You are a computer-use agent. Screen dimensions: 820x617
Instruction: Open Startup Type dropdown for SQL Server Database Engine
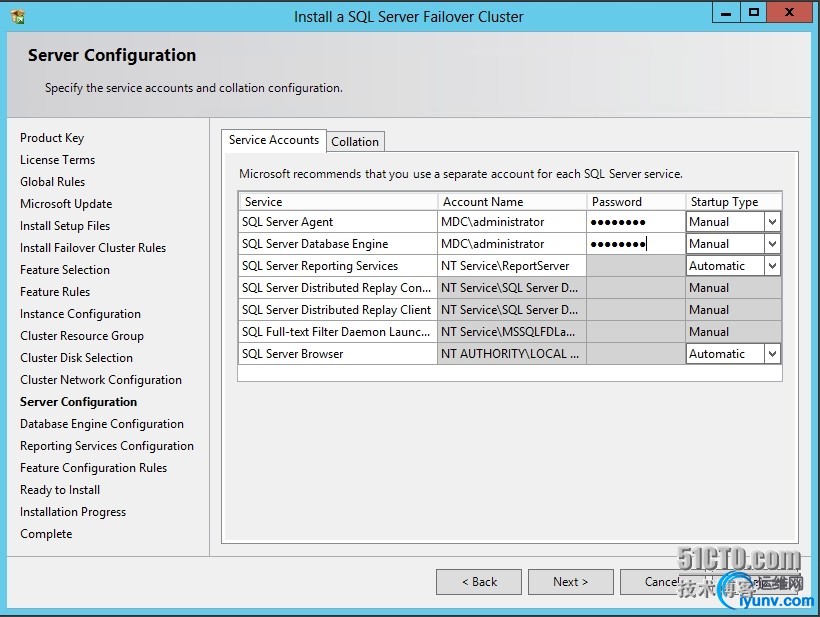click(772, 244)
